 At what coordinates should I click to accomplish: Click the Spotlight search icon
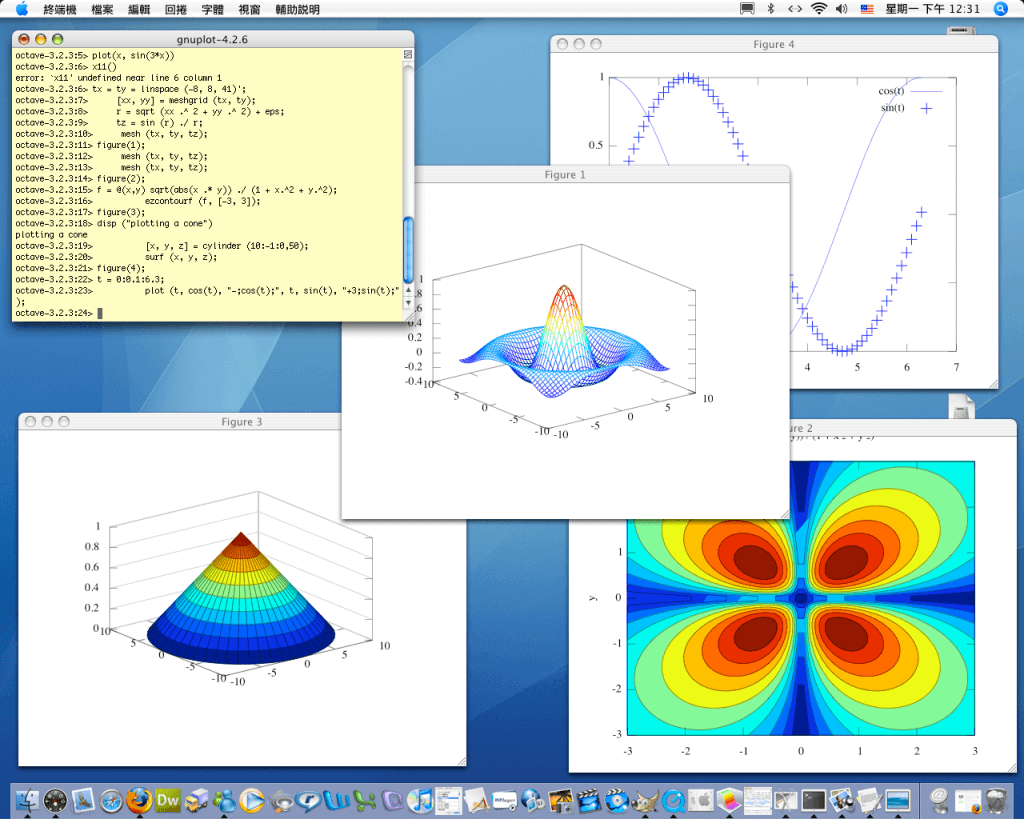click(x=1001, y=9)
